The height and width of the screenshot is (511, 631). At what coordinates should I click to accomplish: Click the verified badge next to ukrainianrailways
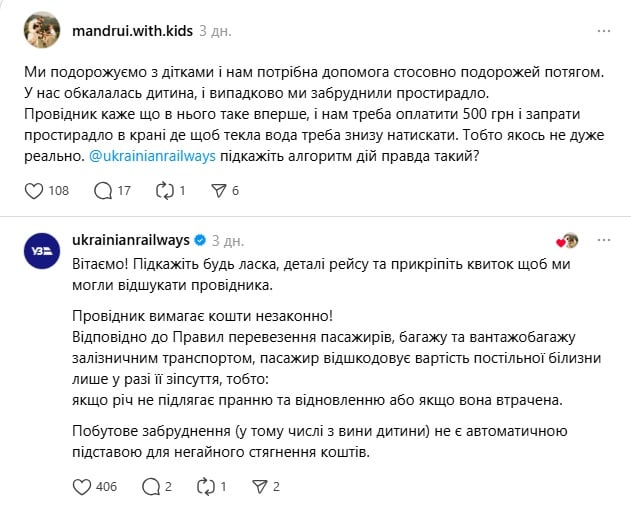click(x=200, y=241)
